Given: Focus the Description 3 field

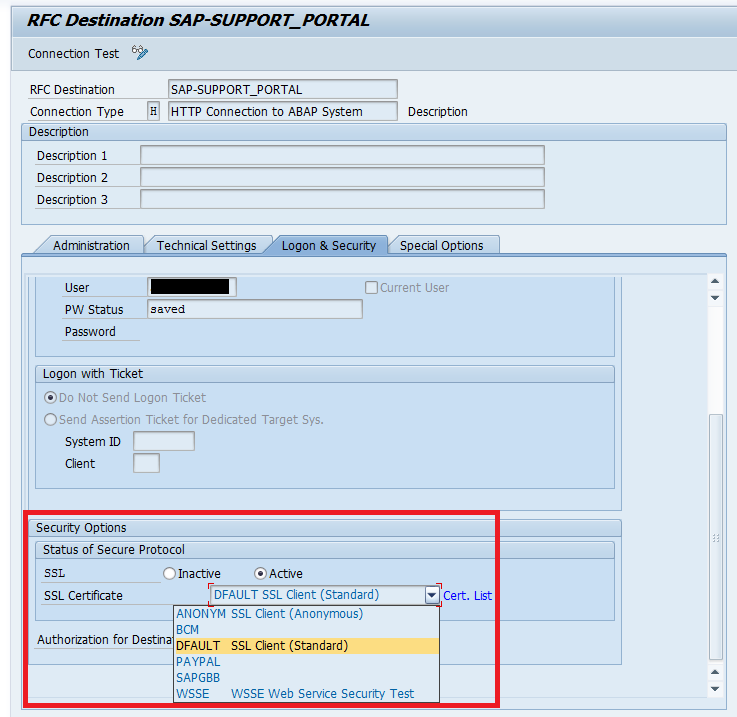Looking at the screenshot, I should pos(342,199).
